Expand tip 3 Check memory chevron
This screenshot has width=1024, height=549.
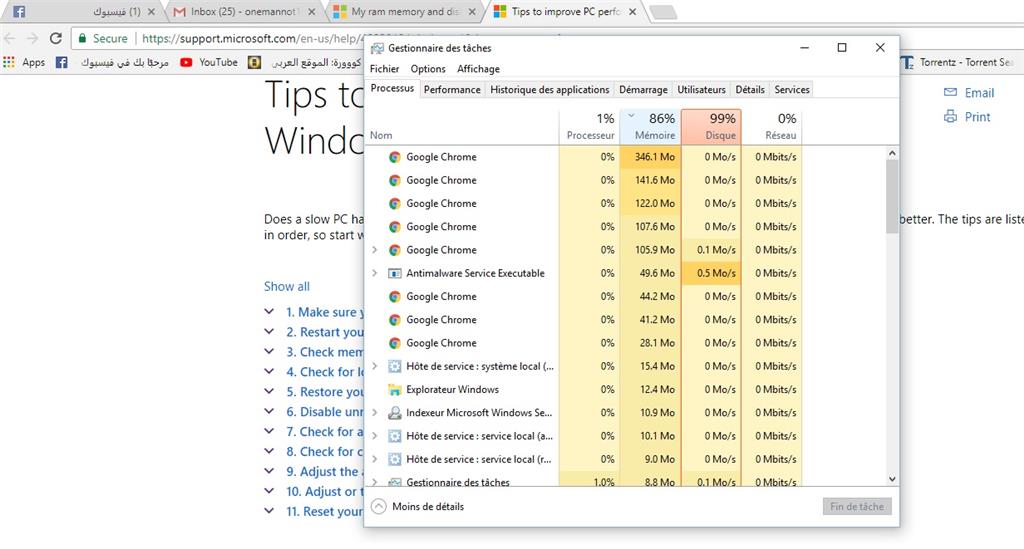(x=269, y=352)
